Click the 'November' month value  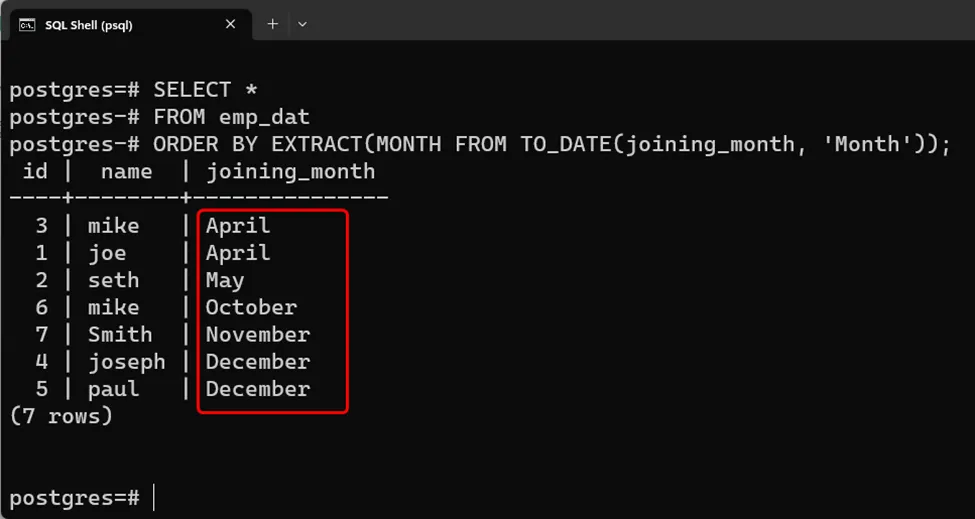[258, 334]
